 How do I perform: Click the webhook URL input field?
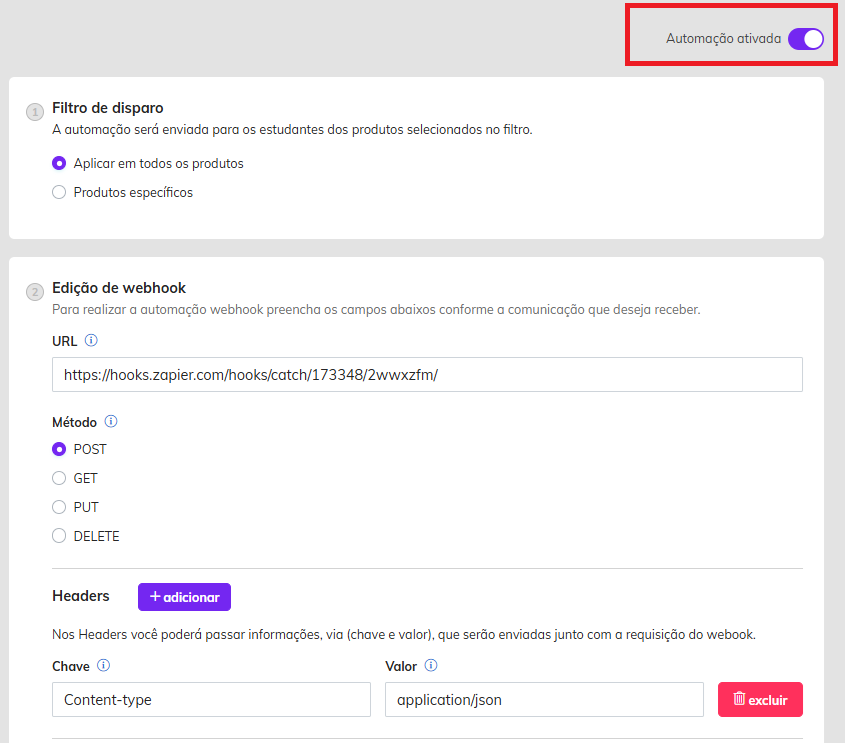427,374
